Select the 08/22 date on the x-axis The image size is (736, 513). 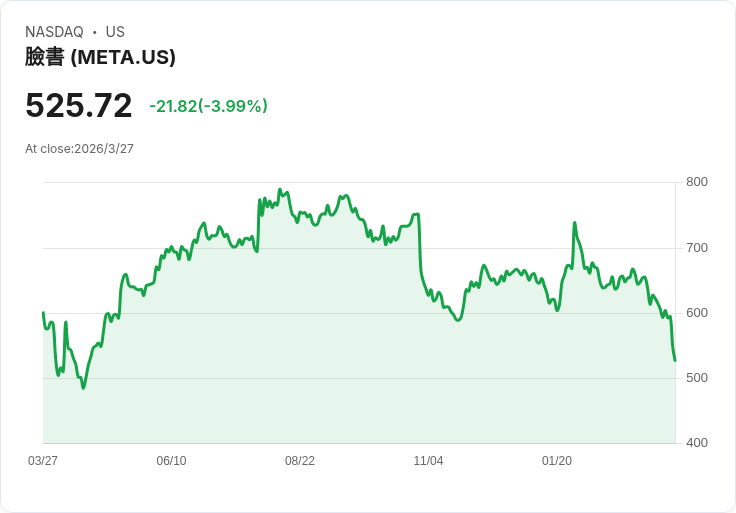300,461
